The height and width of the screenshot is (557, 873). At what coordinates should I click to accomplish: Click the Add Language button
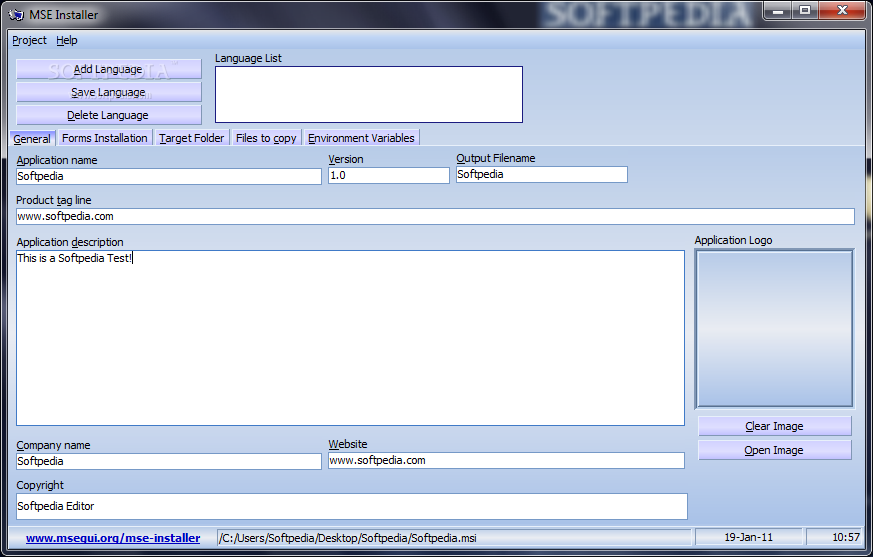tap(109, 69)
